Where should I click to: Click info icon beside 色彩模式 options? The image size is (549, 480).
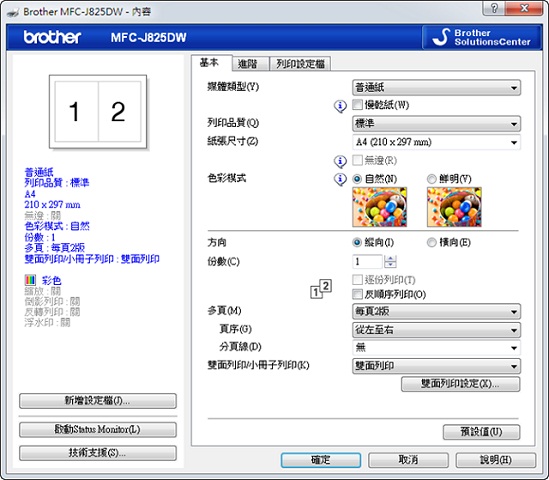point(340,179)
